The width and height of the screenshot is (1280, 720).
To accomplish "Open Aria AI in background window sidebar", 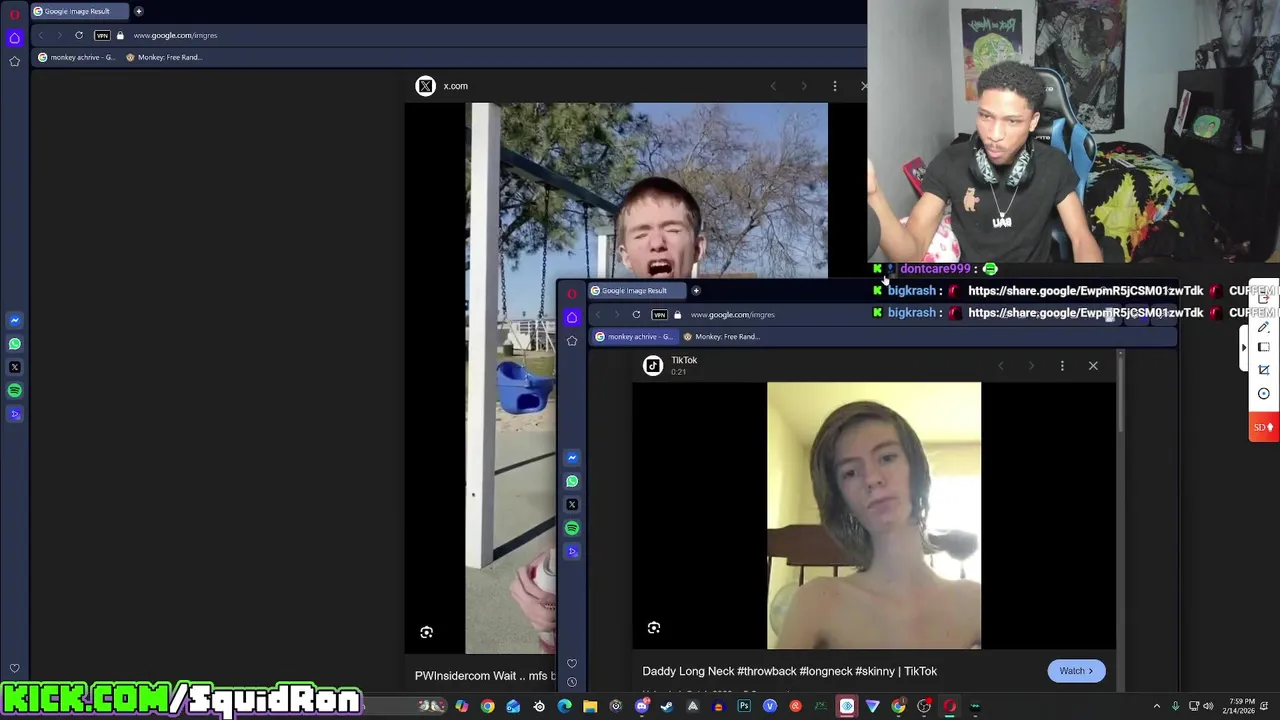I will click(14, 413).
